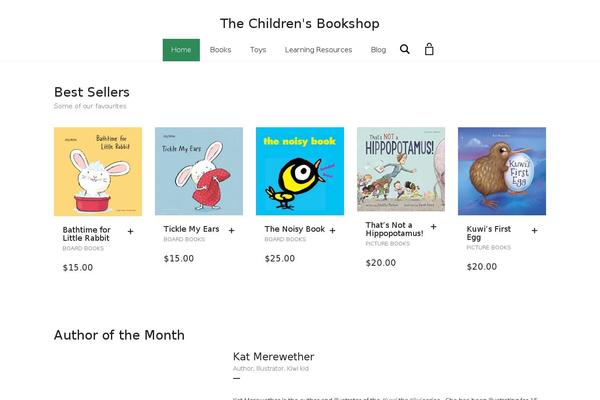Open the shopping bag cart icon
The width and height of the screenshot is (600, 400).
pyautogui.click(x=429, y=49)
